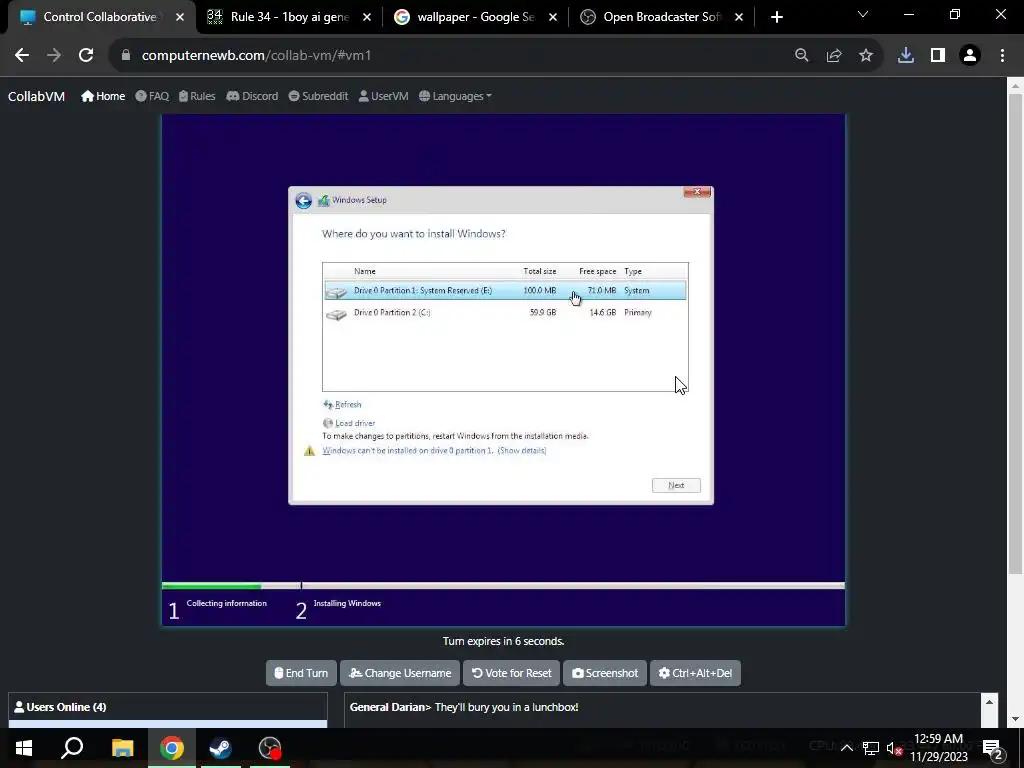Click the CollabVM brand link
1024x768 pixels.
point(37,96)
